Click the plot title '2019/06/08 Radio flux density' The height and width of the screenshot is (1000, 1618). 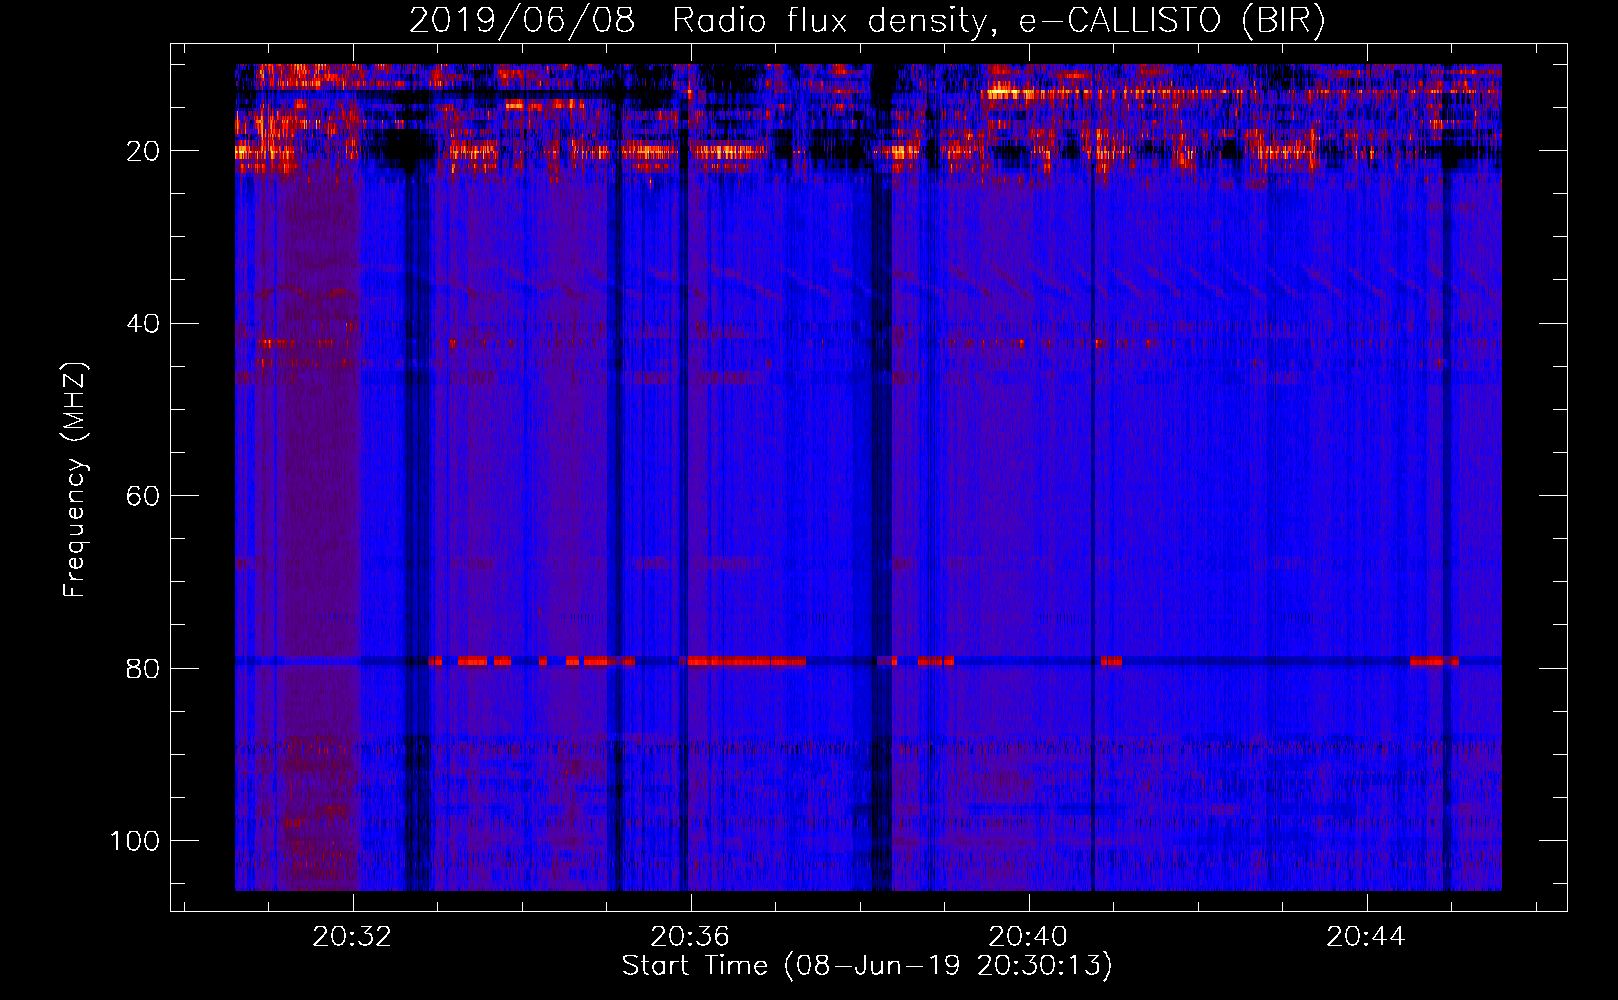pyautogui.click(x=867, y=21)
